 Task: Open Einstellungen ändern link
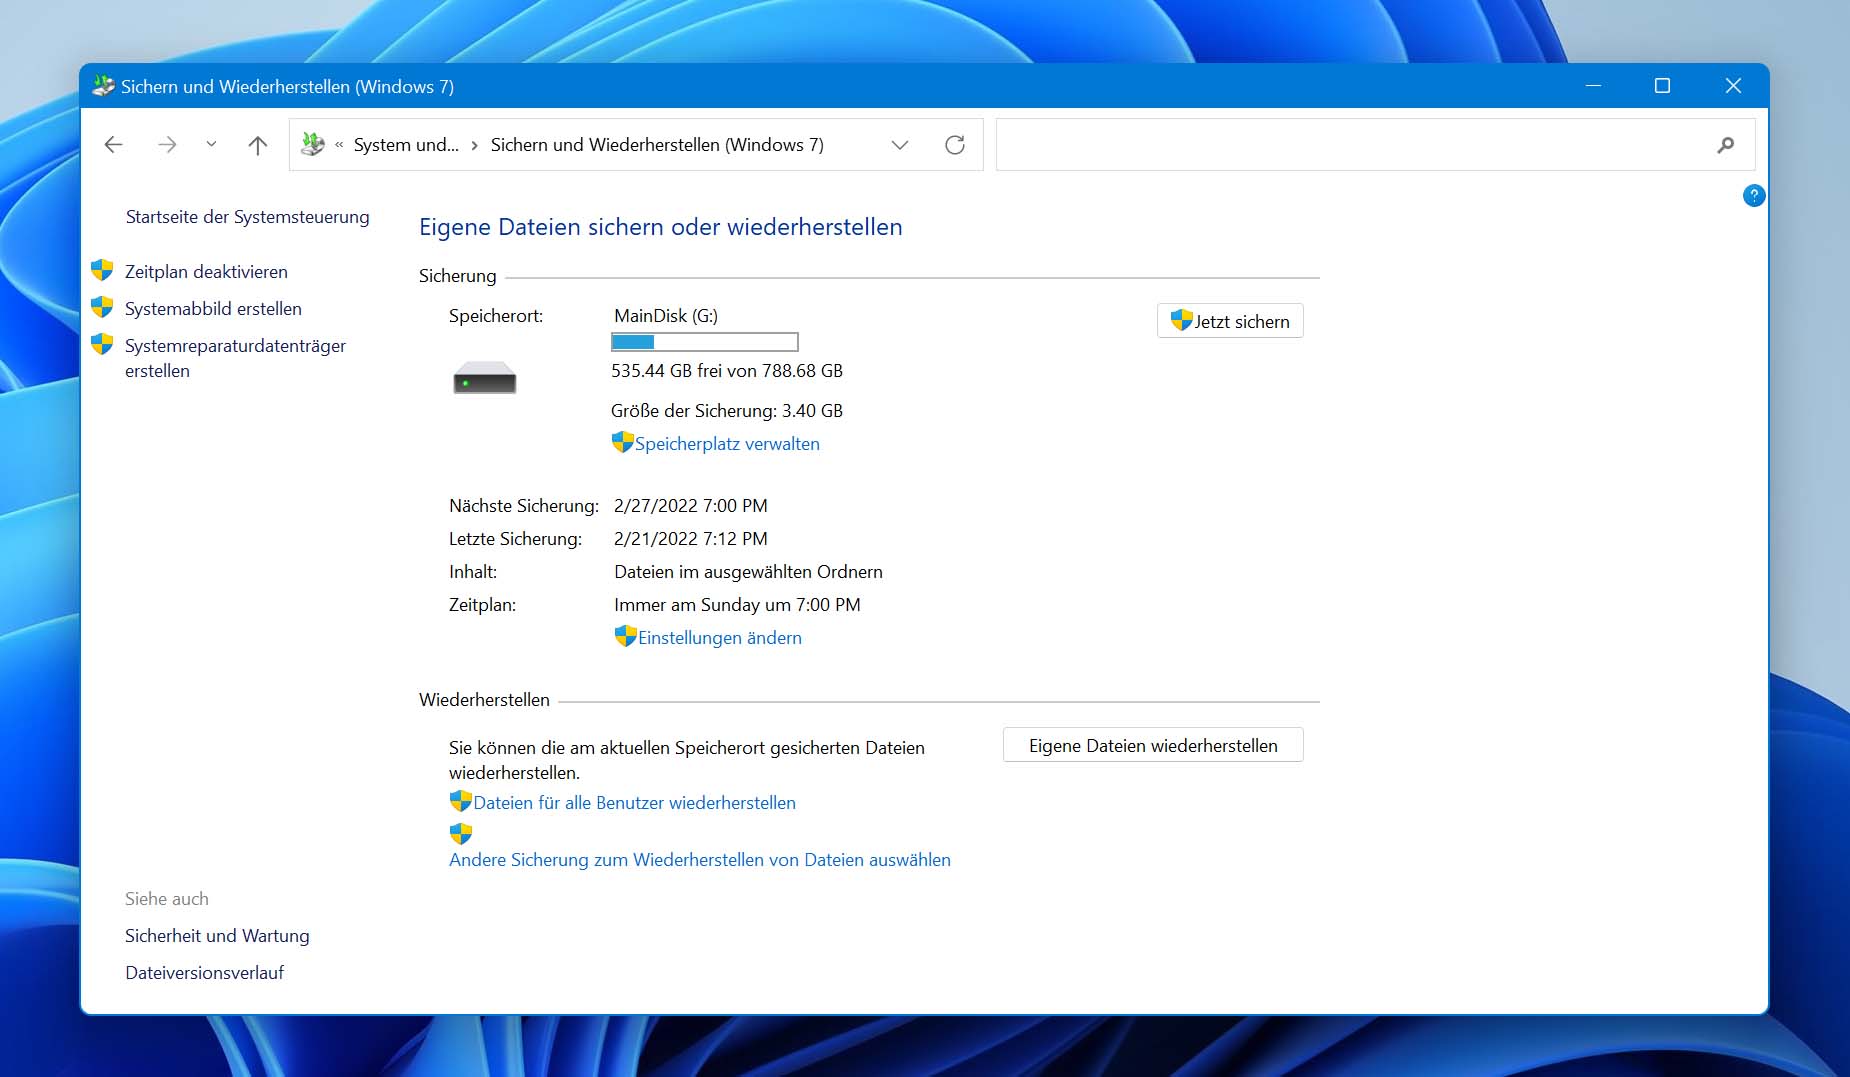pos(720,638)
